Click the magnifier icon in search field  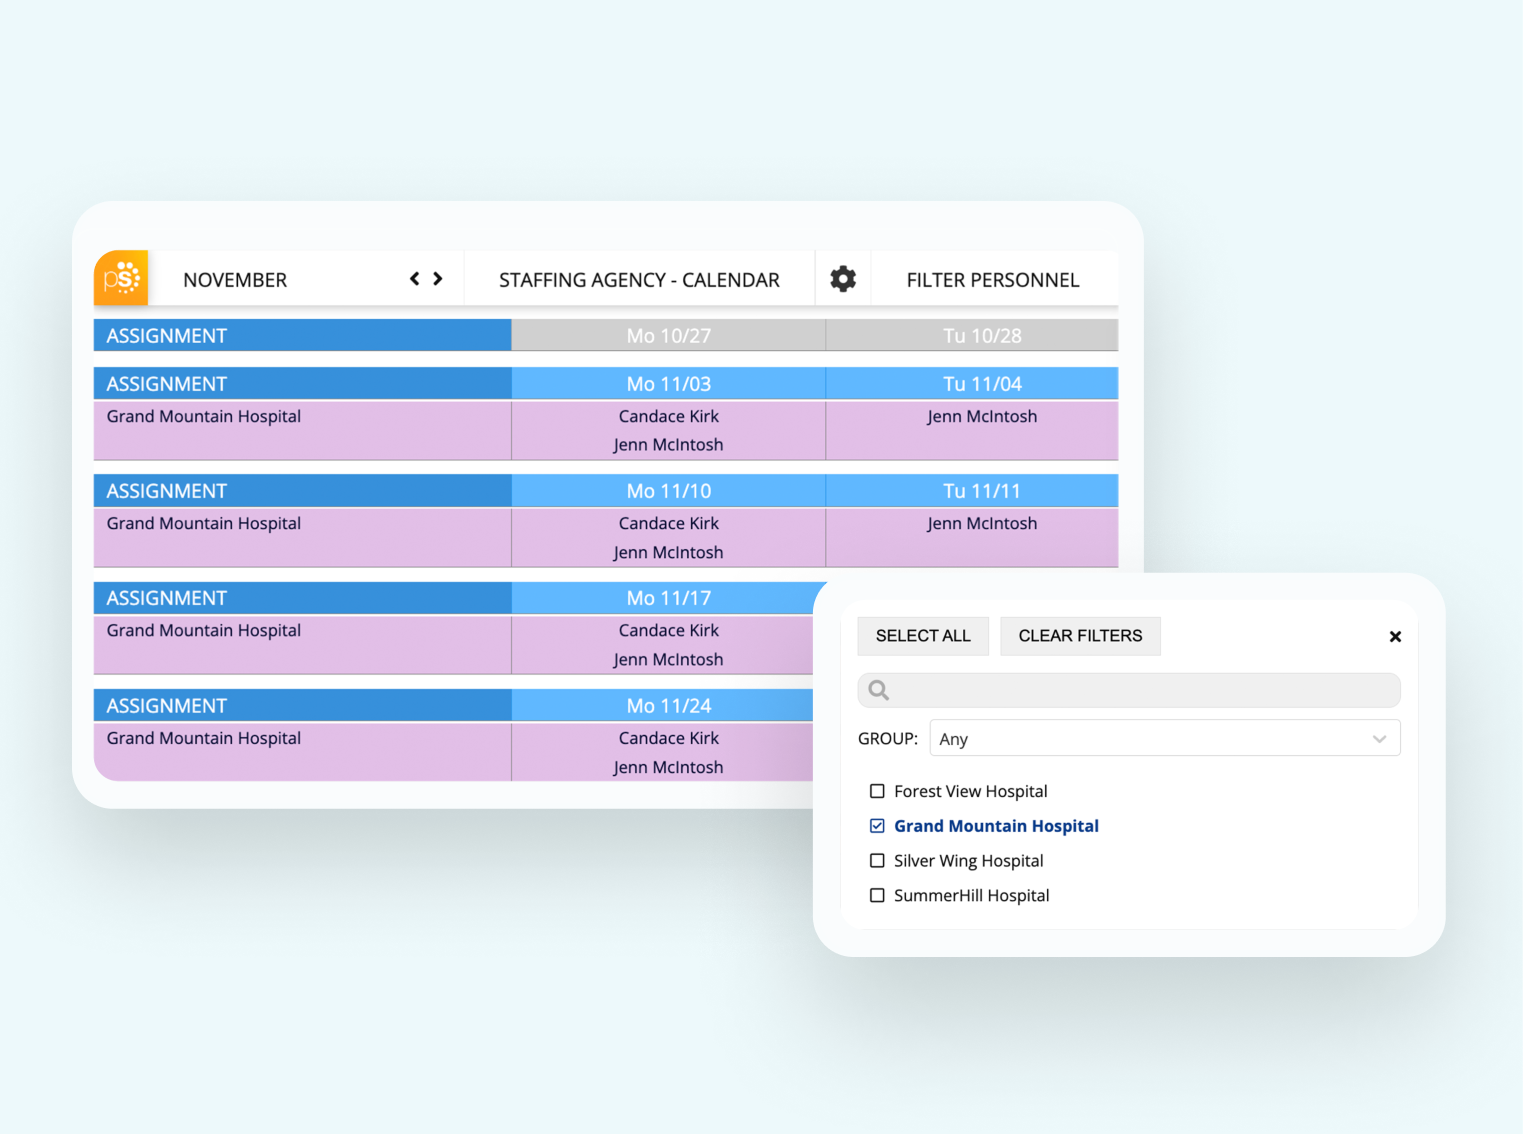879,690
